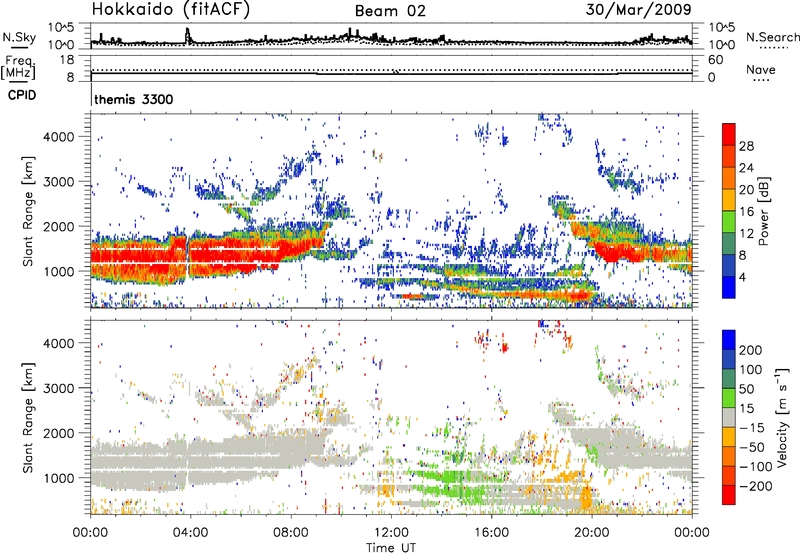Click the '60' Nave axis tick label

point(715,60)
